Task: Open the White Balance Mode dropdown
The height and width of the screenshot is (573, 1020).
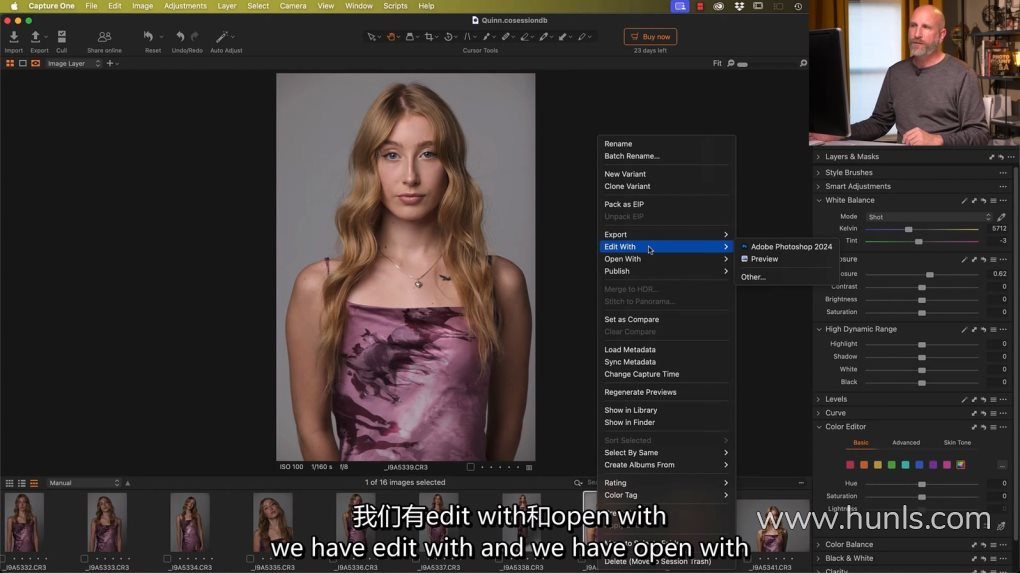Action: coord(929,217)
